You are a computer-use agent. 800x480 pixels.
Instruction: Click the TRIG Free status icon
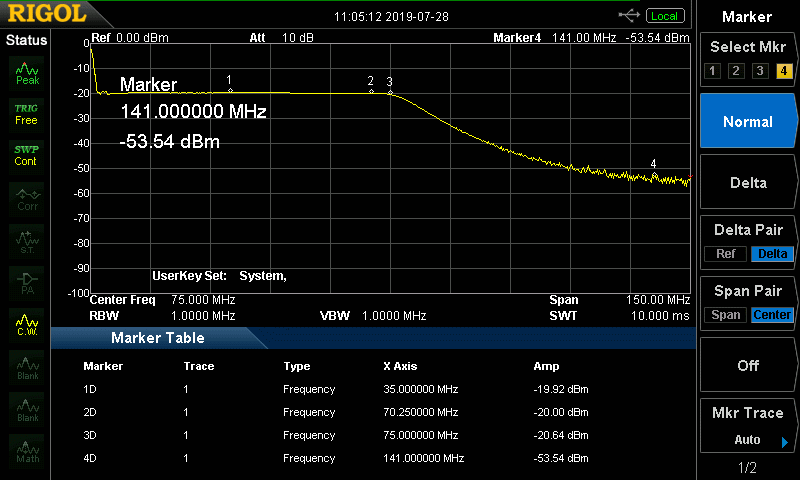coord(26,114)
